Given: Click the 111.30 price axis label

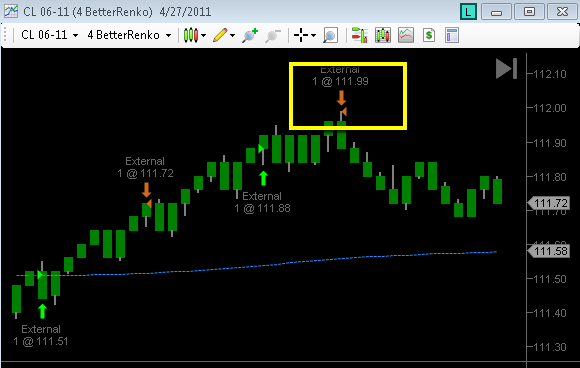Looking at the screenshot, I should coord(550,347).
